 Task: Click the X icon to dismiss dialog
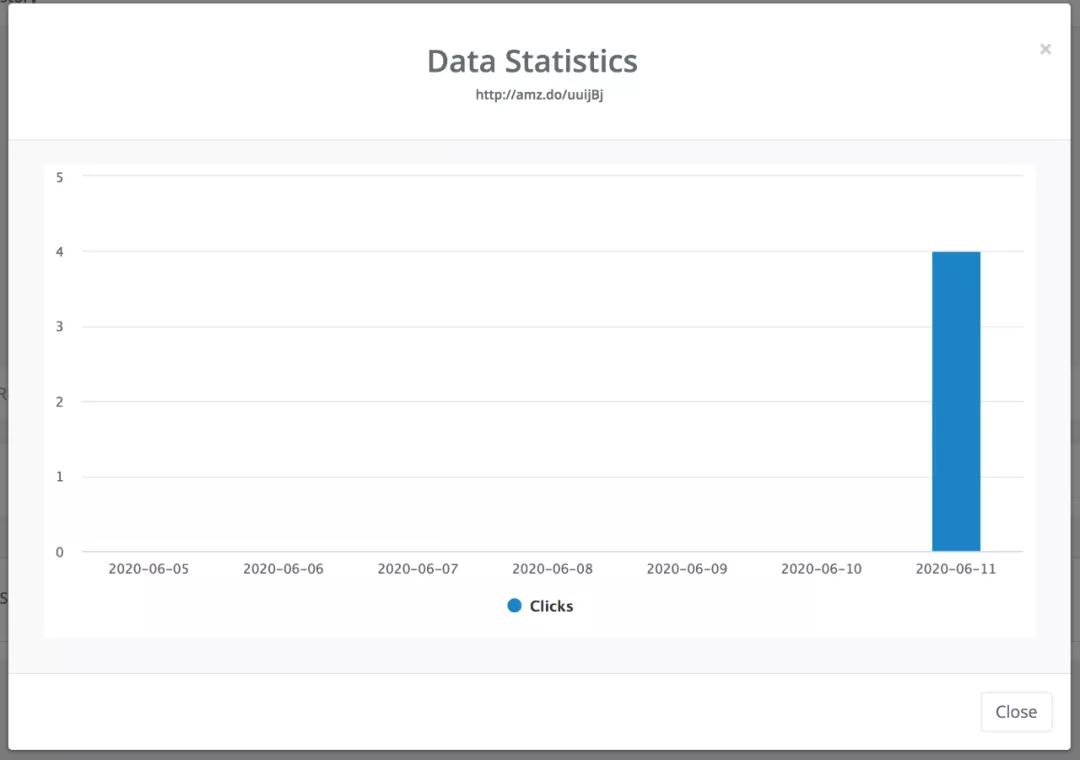1045,49
